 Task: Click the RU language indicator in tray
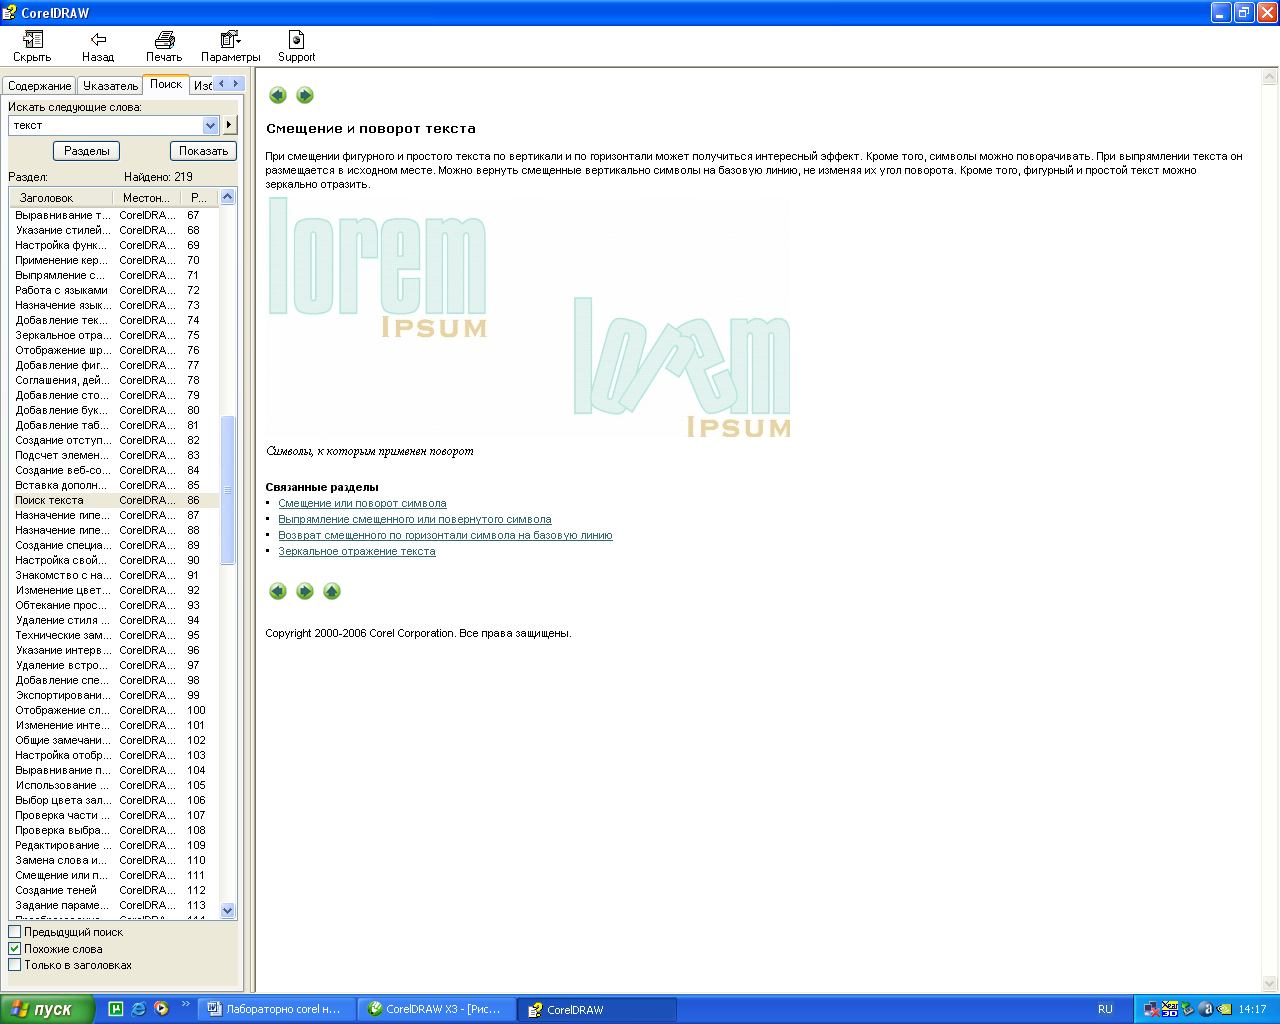[x=1105, y=1009]
